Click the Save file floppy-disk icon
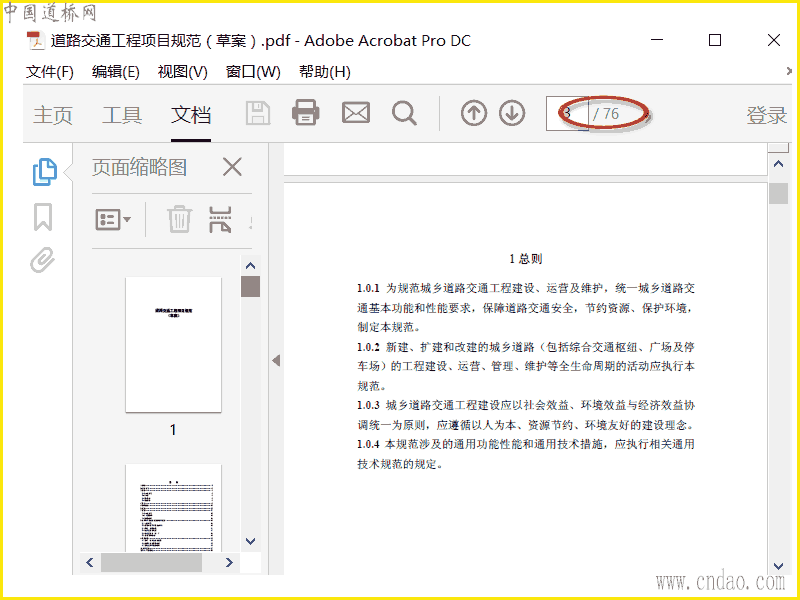 click(258, 113)
